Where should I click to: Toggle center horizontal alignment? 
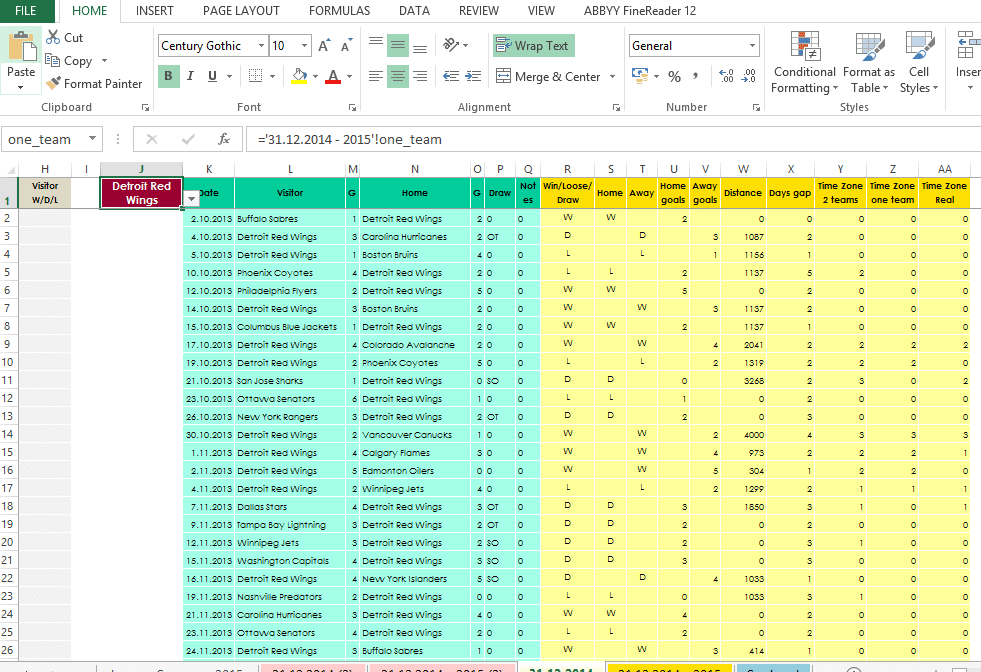coord(398,76)
